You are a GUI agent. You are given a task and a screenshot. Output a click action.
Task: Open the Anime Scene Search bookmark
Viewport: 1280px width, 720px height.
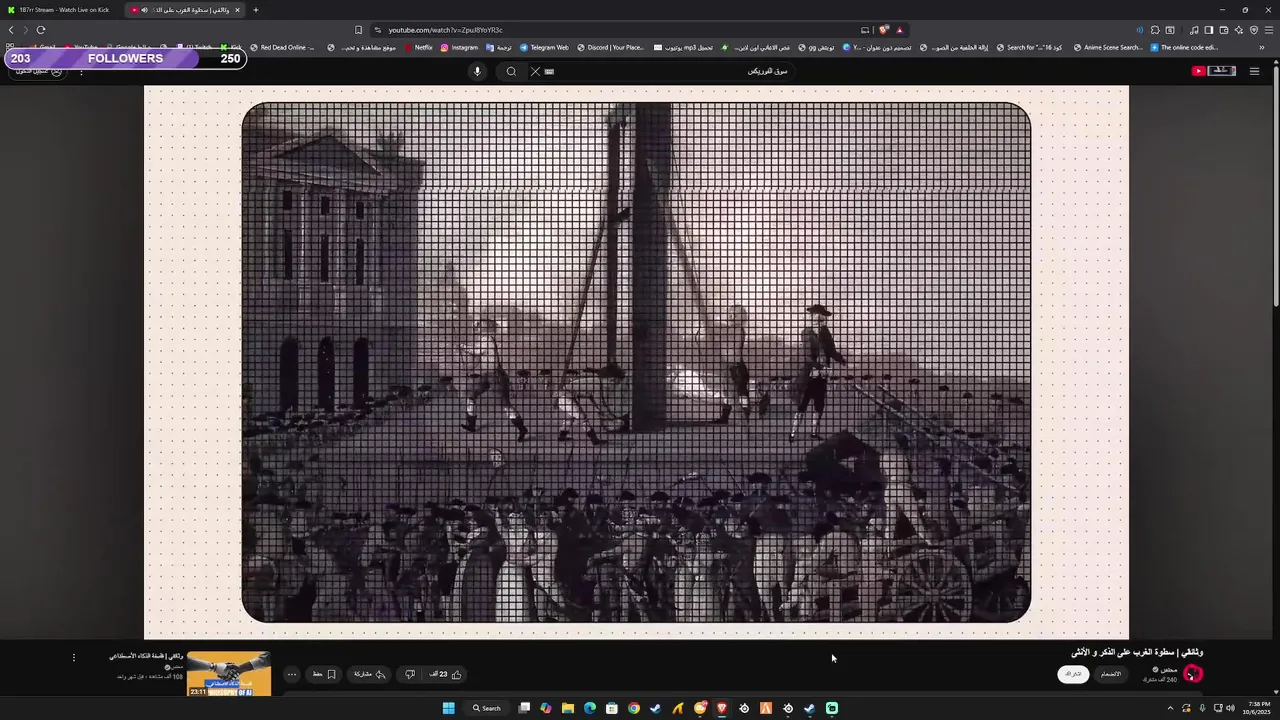click(x=1107, y=47)
